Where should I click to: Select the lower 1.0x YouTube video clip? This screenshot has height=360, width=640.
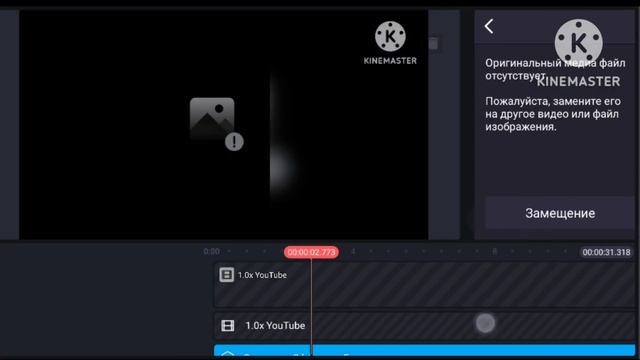(x=424, y=326)
